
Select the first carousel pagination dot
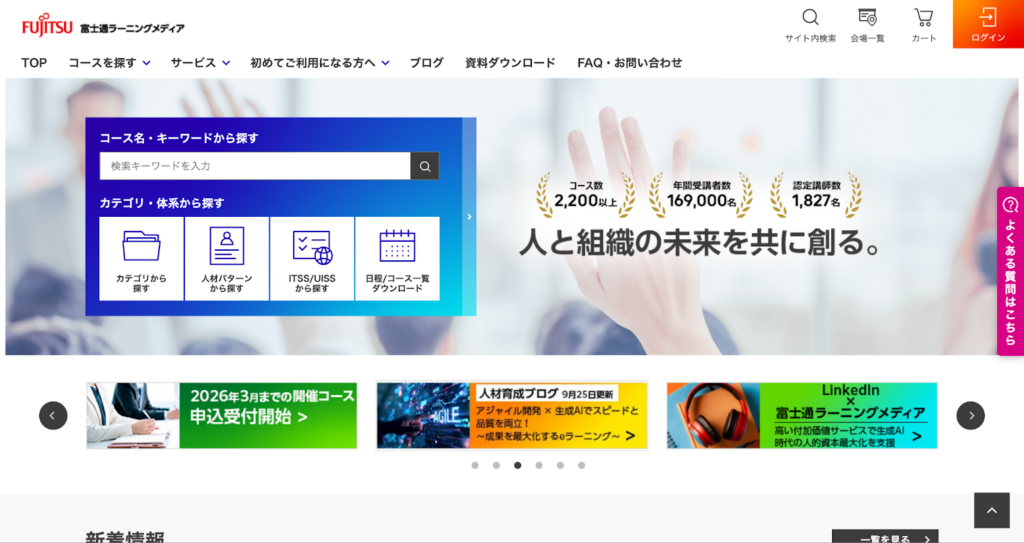(475, 465)
